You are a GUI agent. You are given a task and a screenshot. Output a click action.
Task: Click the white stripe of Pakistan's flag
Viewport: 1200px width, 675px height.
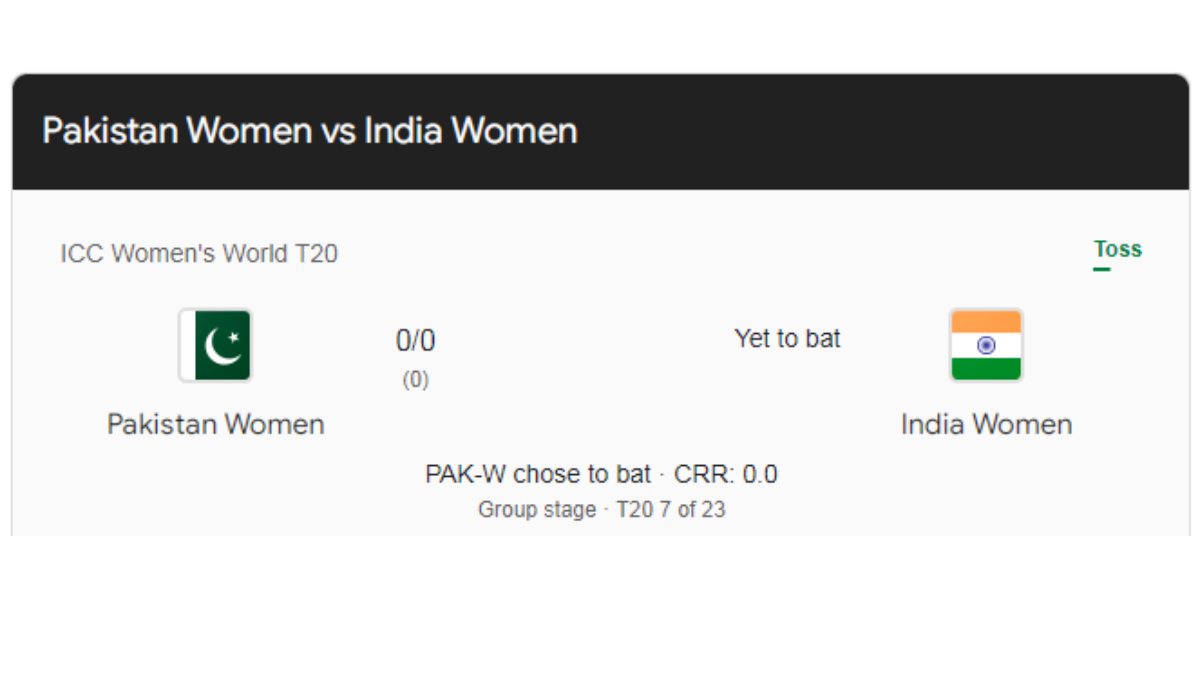(188, 345)
